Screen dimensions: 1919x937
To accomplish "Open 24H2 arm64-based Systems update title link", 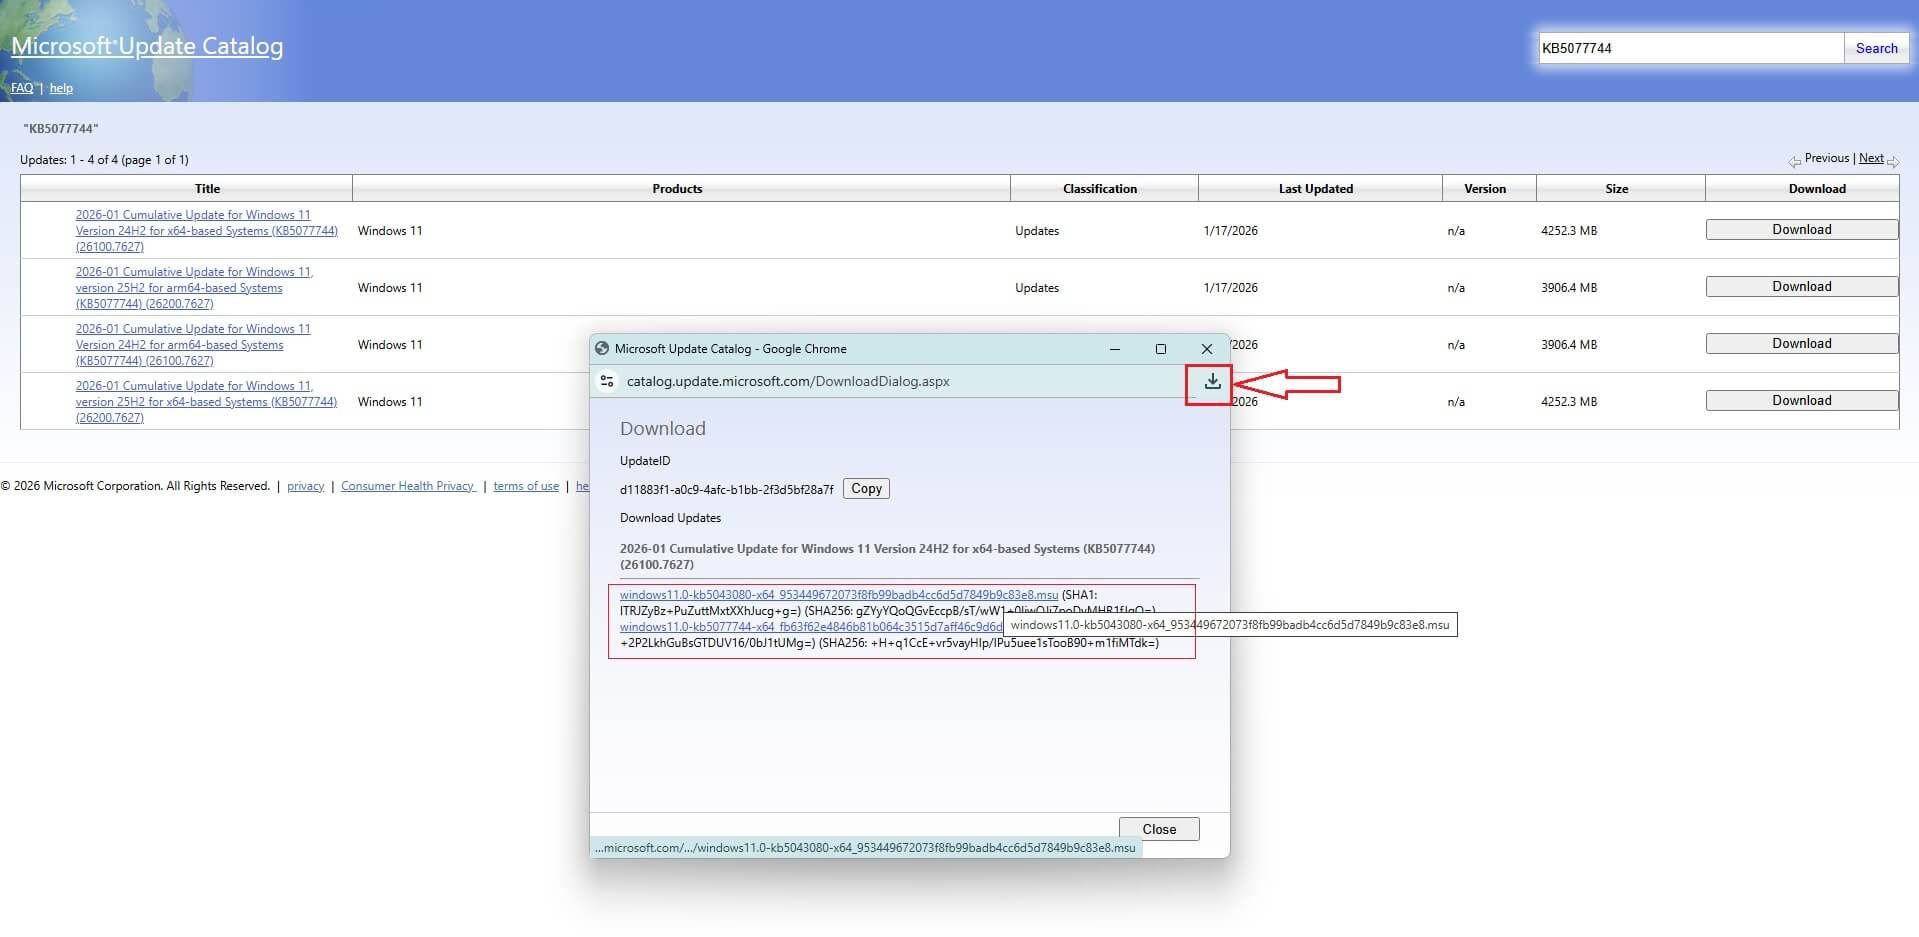I will [193, 345].
